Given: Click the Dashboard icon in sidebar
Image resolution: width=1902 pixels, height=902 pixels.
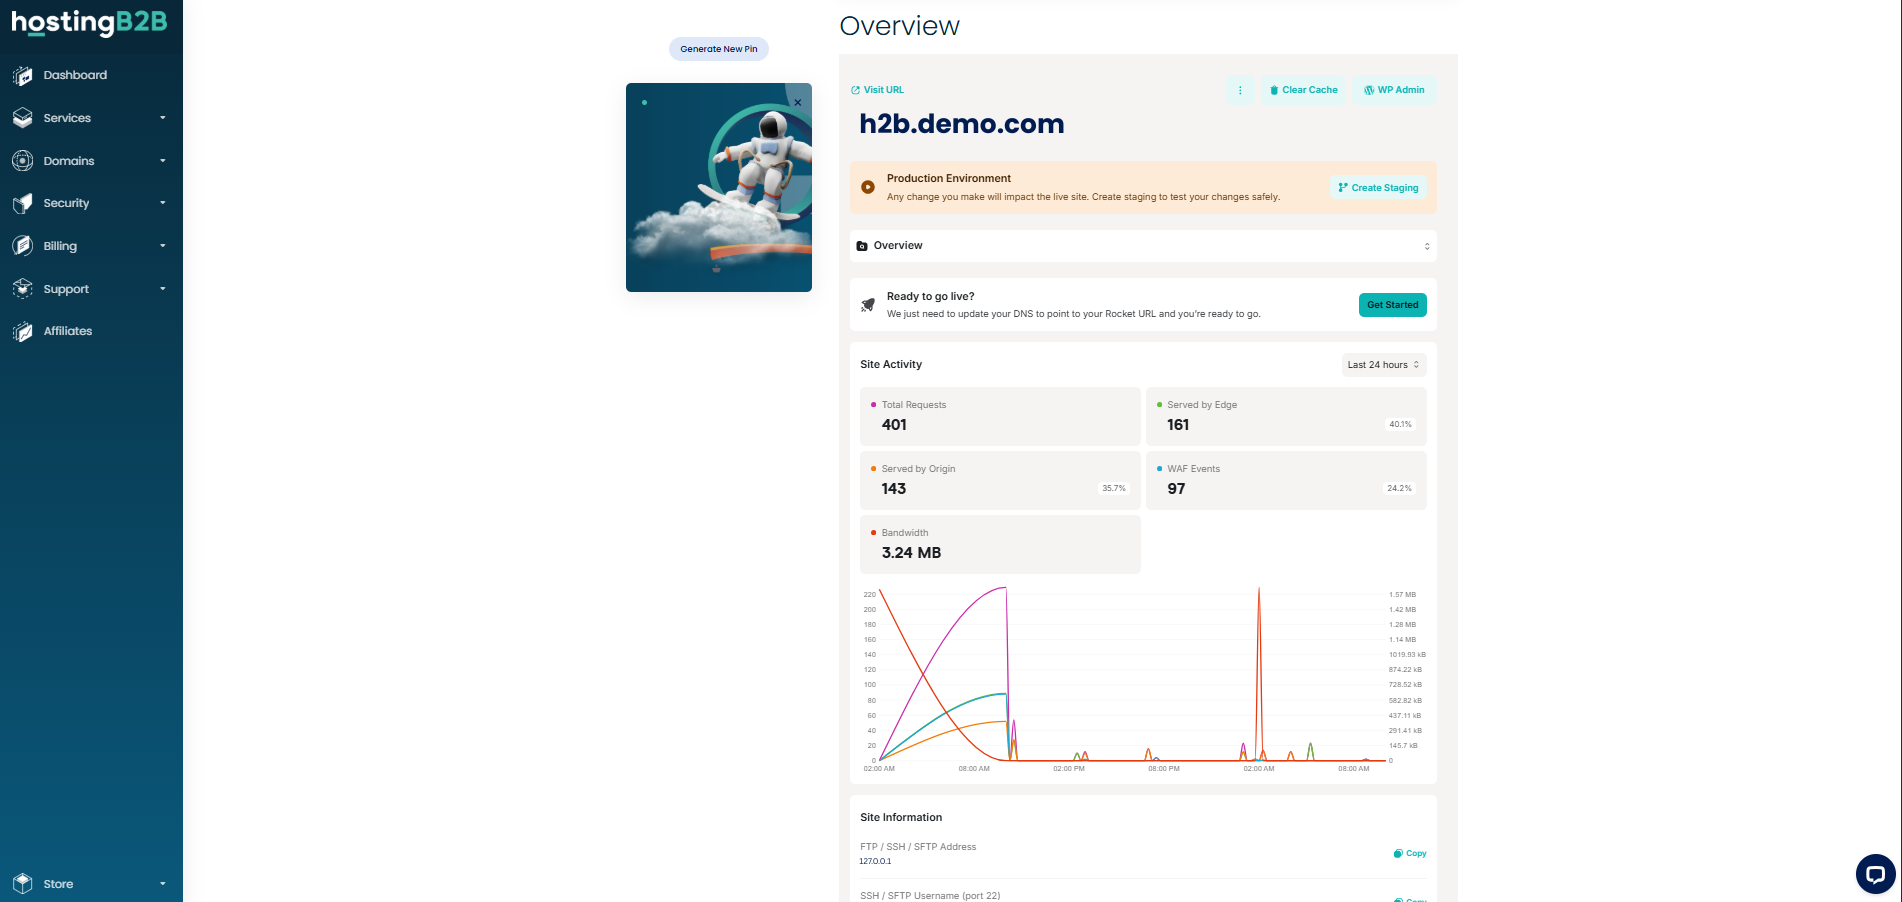Looking at the screenshot, I should pos(23,76).
